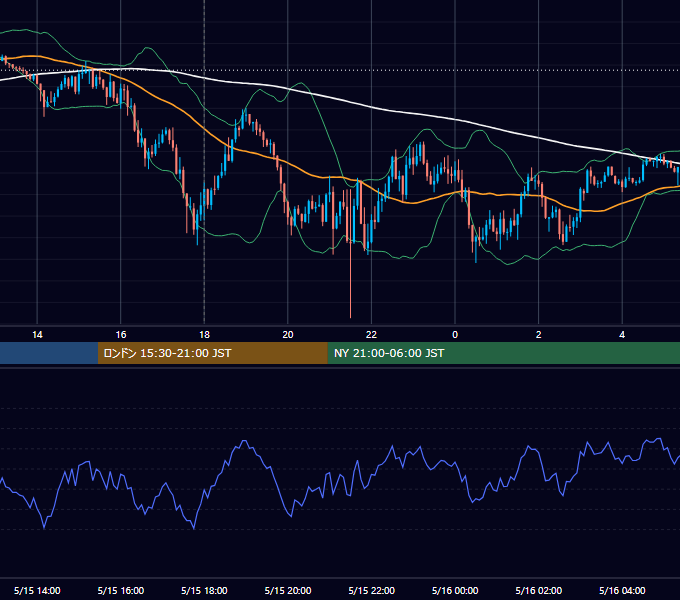Click the 5/15 16:00 date label

click(121, 590)
